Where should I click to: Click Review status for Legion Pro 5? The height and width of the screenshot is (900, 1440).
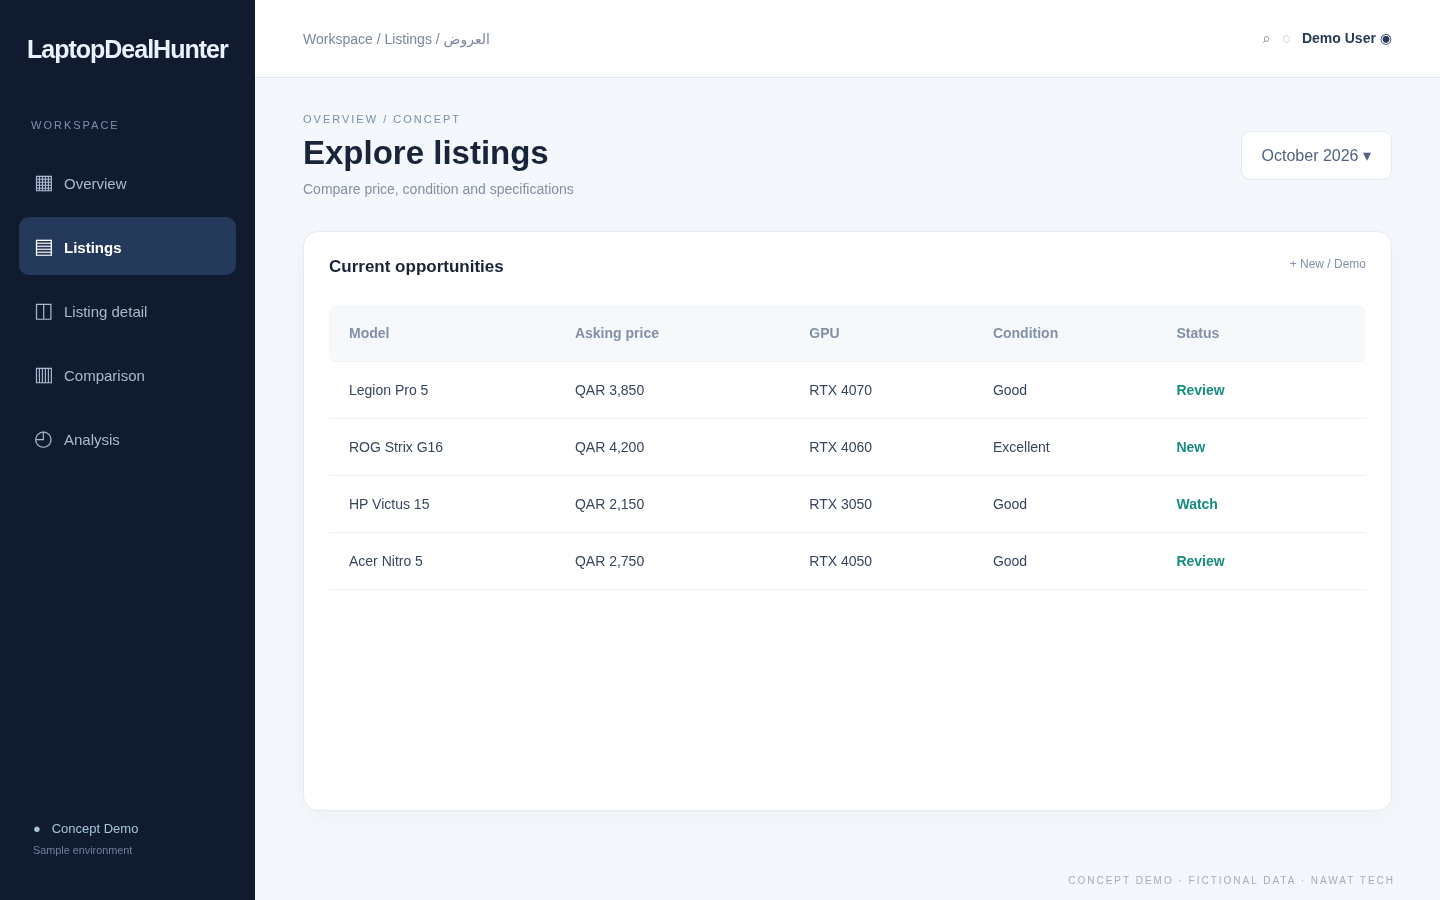(x=1200, y=390)
